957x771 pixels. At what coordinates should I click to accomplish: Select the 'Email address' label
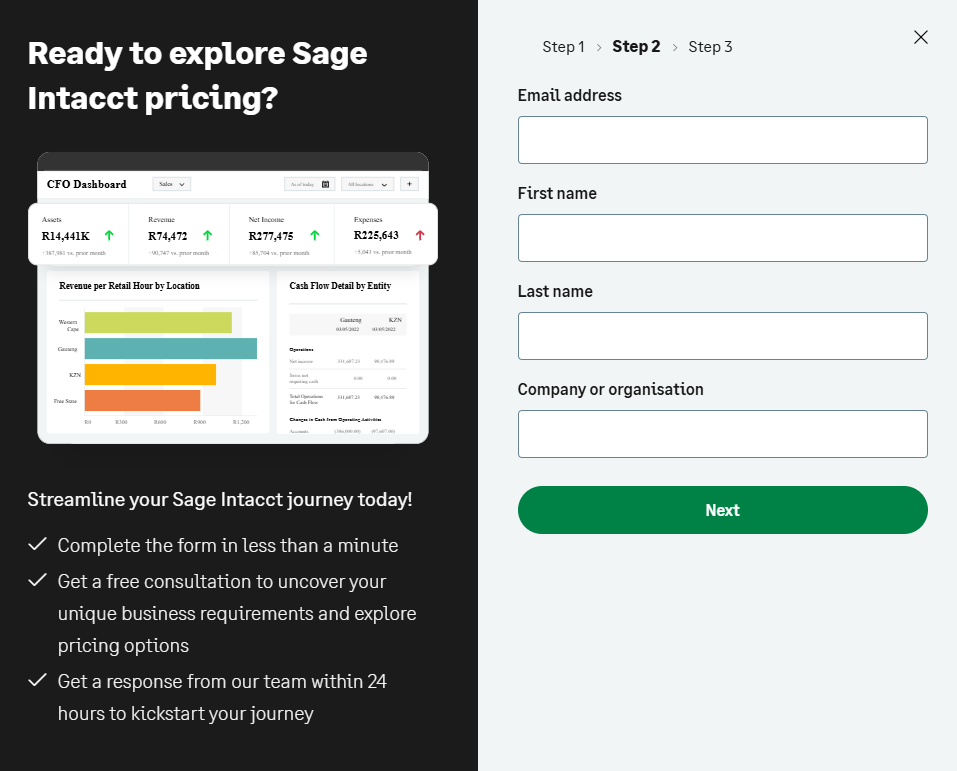(x=569, y=95)
